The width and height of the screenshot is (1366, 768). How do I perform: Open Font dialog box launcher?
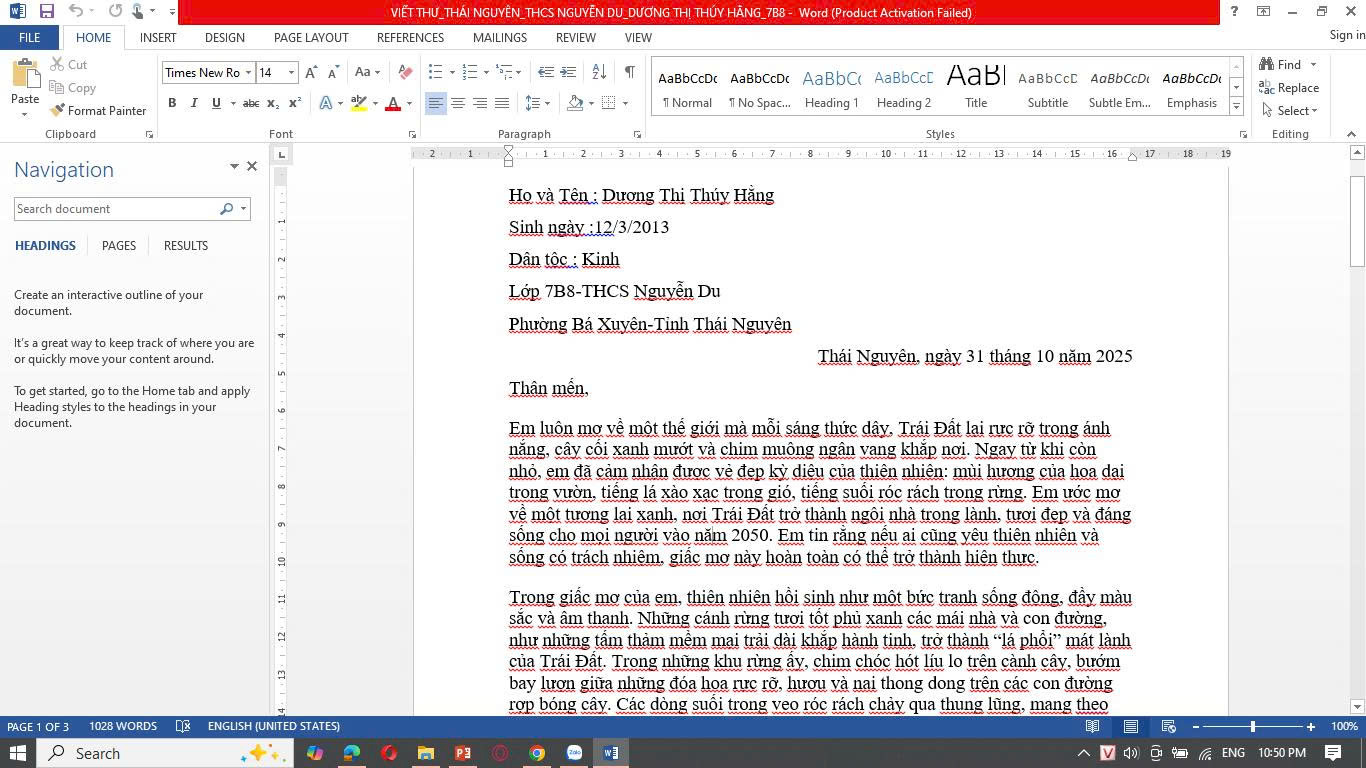(412, 134)
